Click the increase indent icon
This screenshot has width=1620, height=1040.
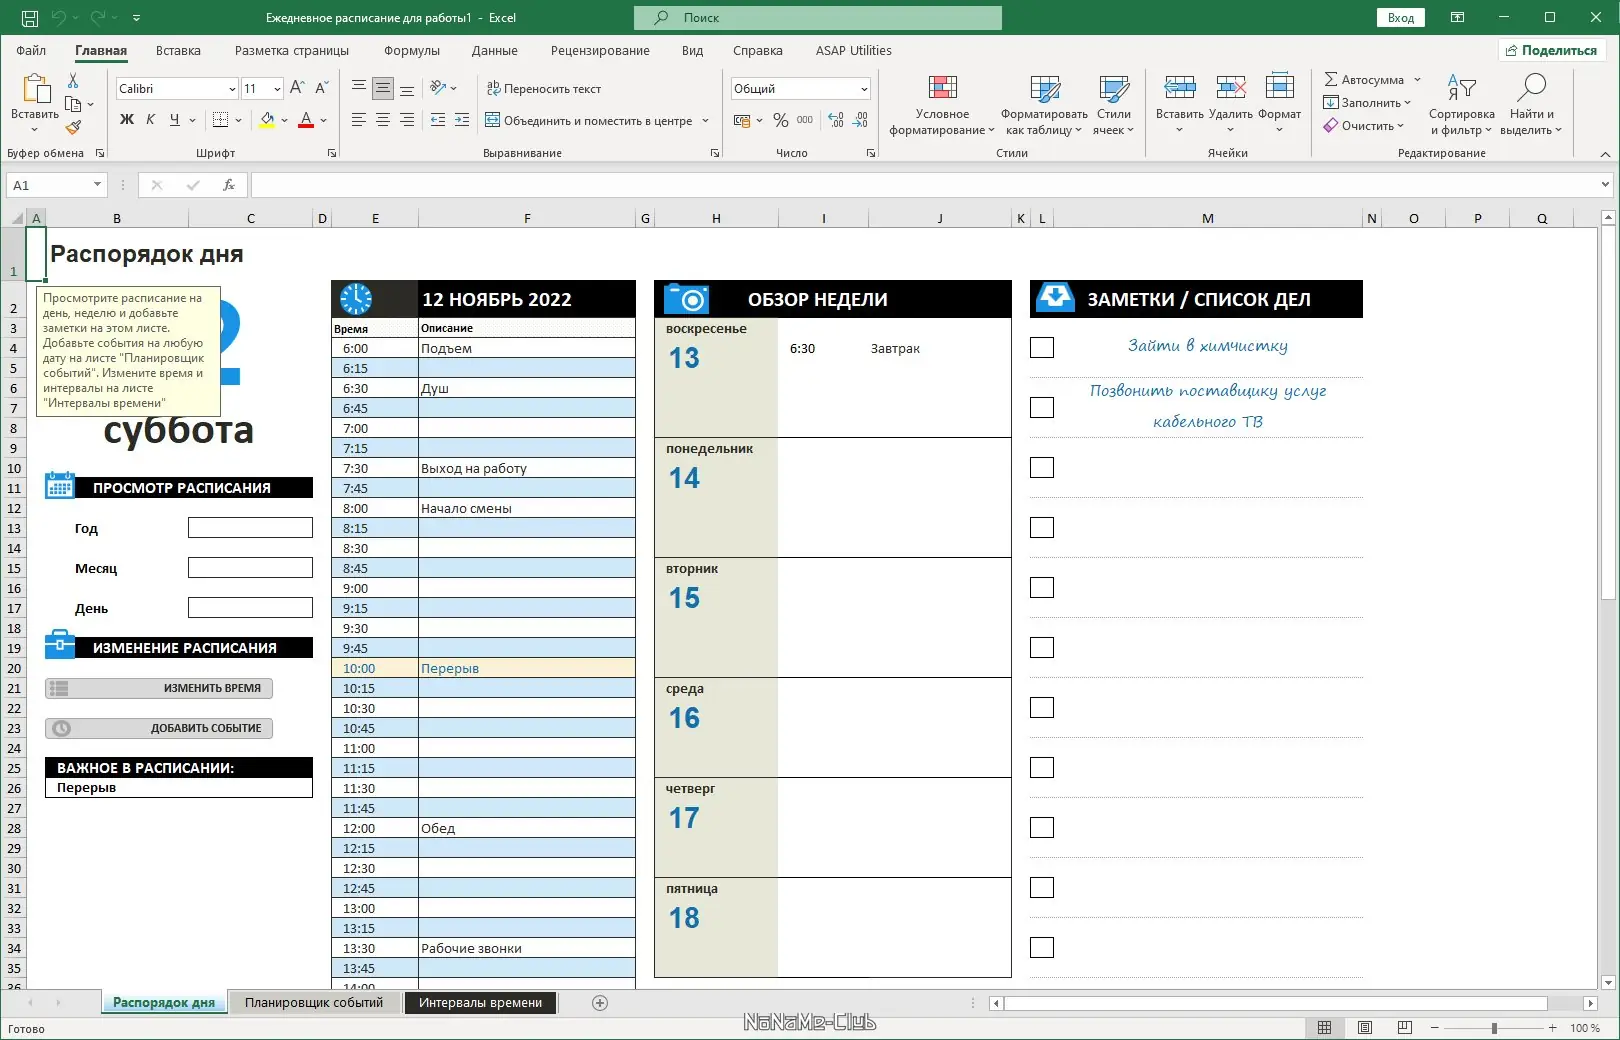pos(462,120)
